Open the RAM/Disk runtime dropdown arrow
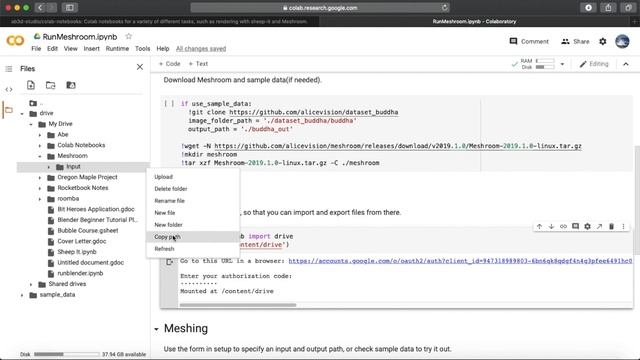The width and height of the screenshot is (640, 360). coord(562,64)
